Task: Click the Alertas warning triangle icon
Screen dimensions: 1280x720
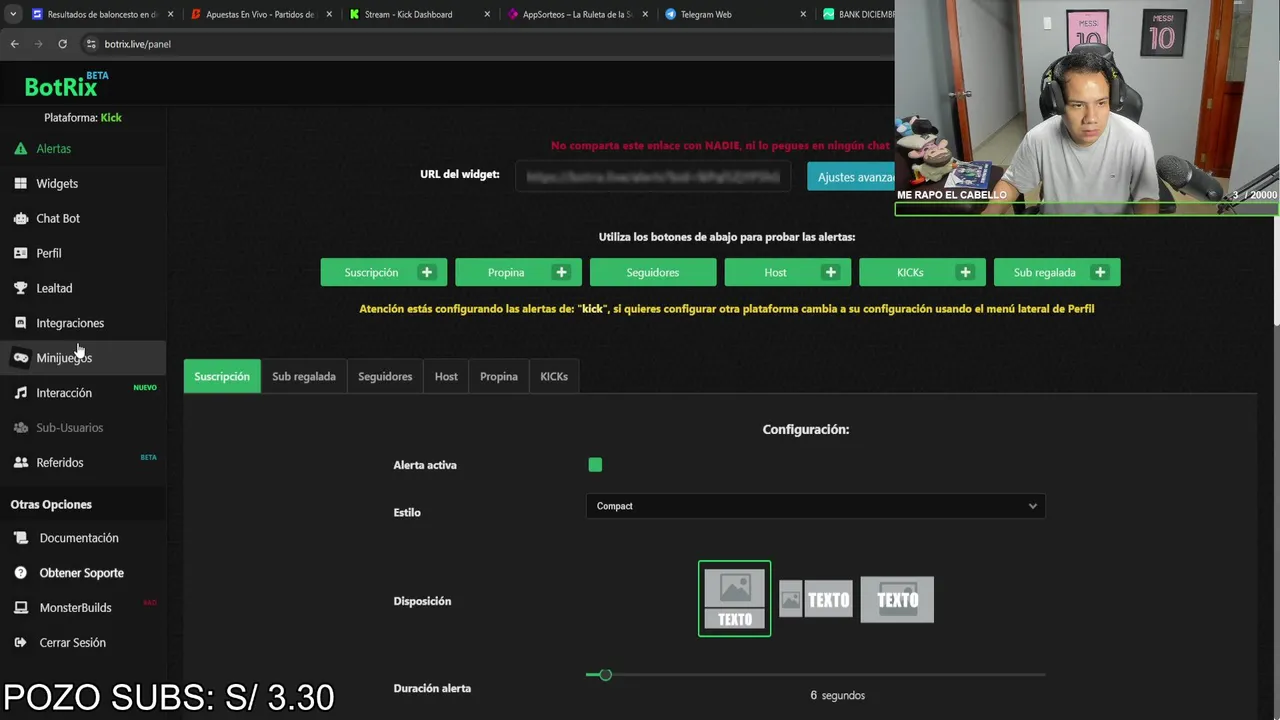Action: click(x=20, y=148)
